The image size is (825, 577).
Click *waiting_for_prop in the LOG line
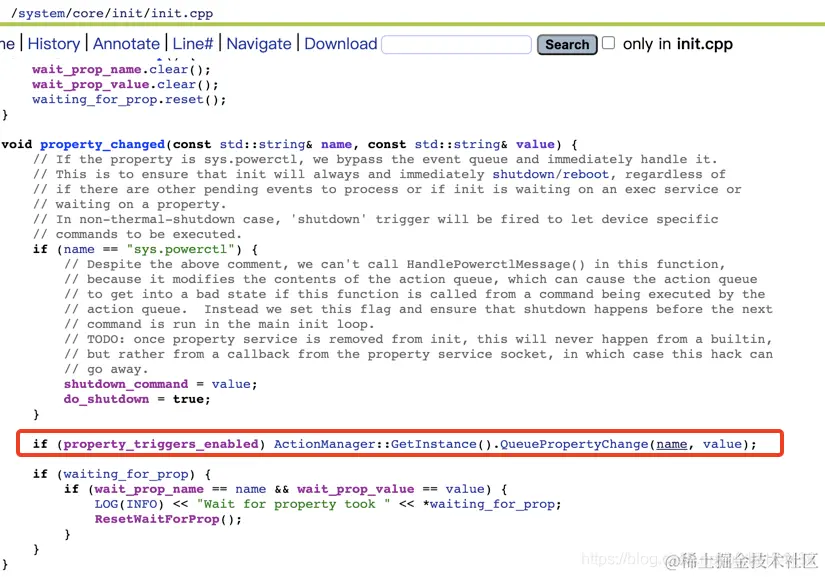(x=488, y=504)
